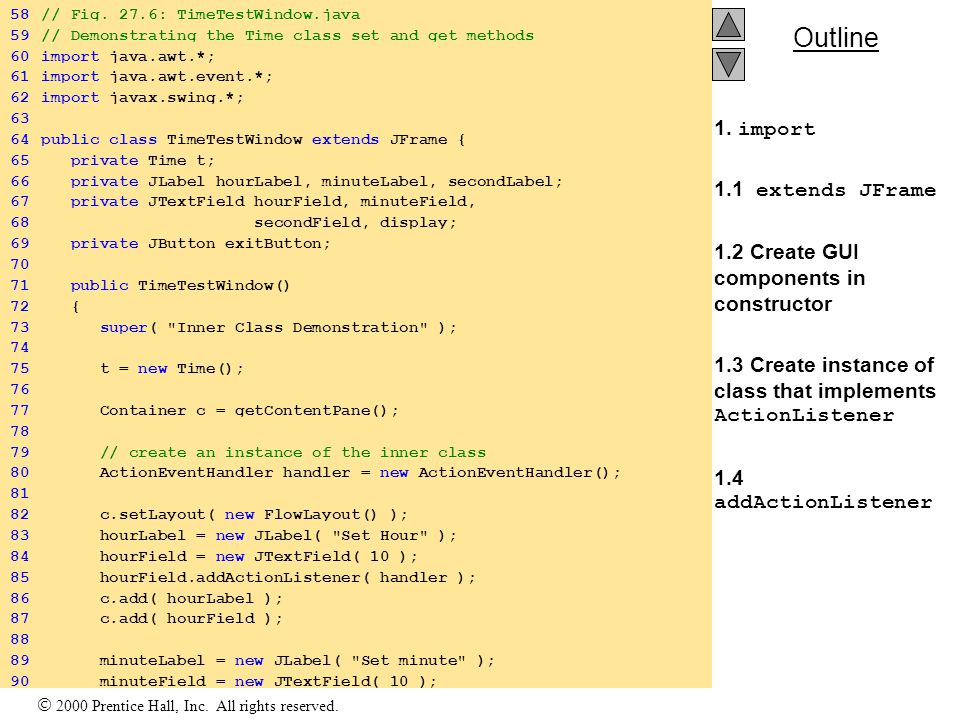Click line 59 "Demonstrating the Time class" comment
The width and height of the screenshot is (960, 720).
pyautogui.click(x=287, y=35)
